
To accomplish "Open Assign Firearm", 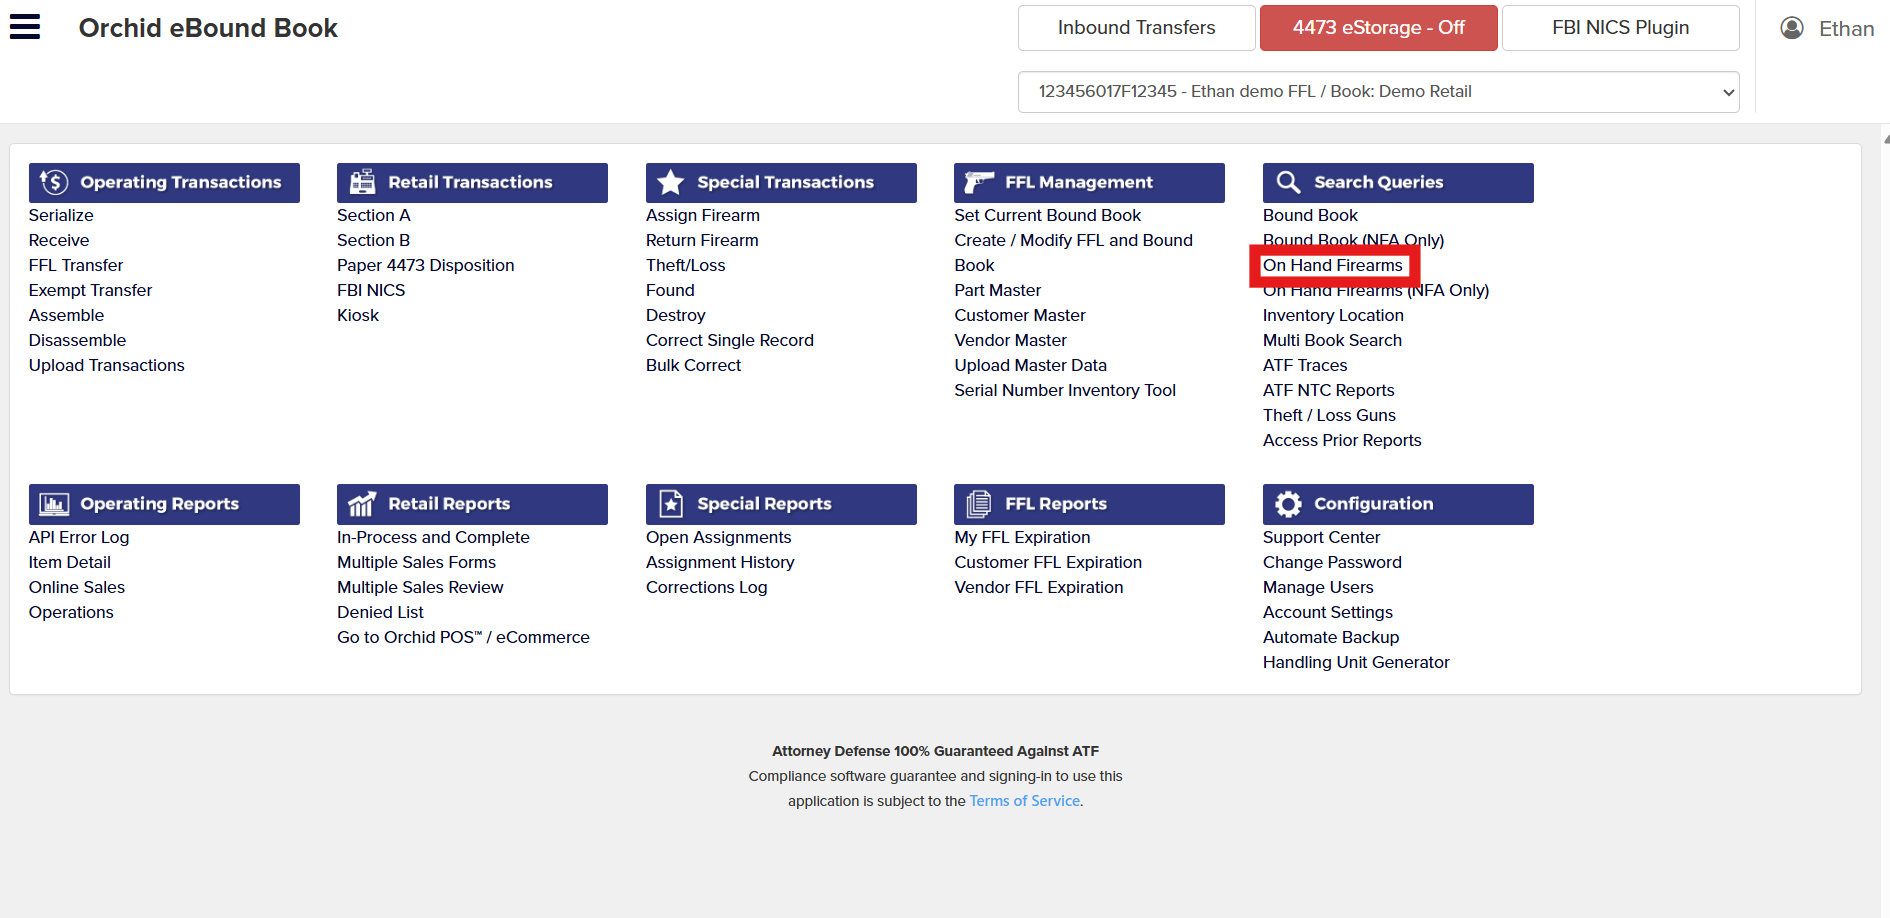I will pyautogui.click(x=702, y=215).
